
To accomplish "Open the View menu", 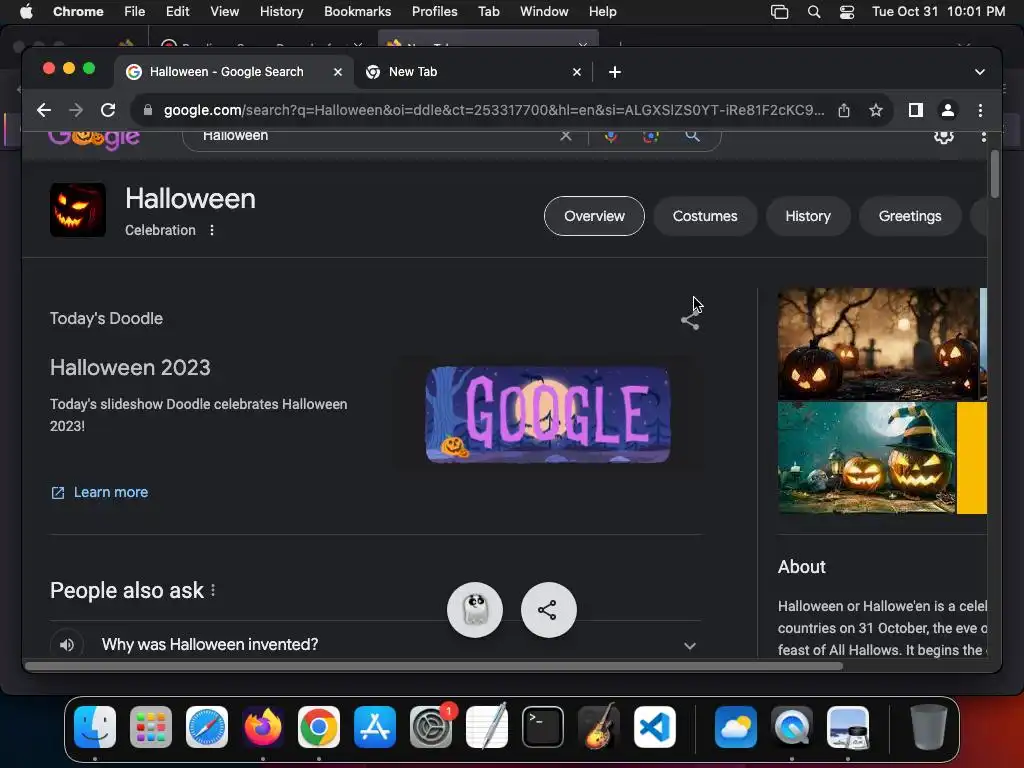I will (x=224, y=12).
